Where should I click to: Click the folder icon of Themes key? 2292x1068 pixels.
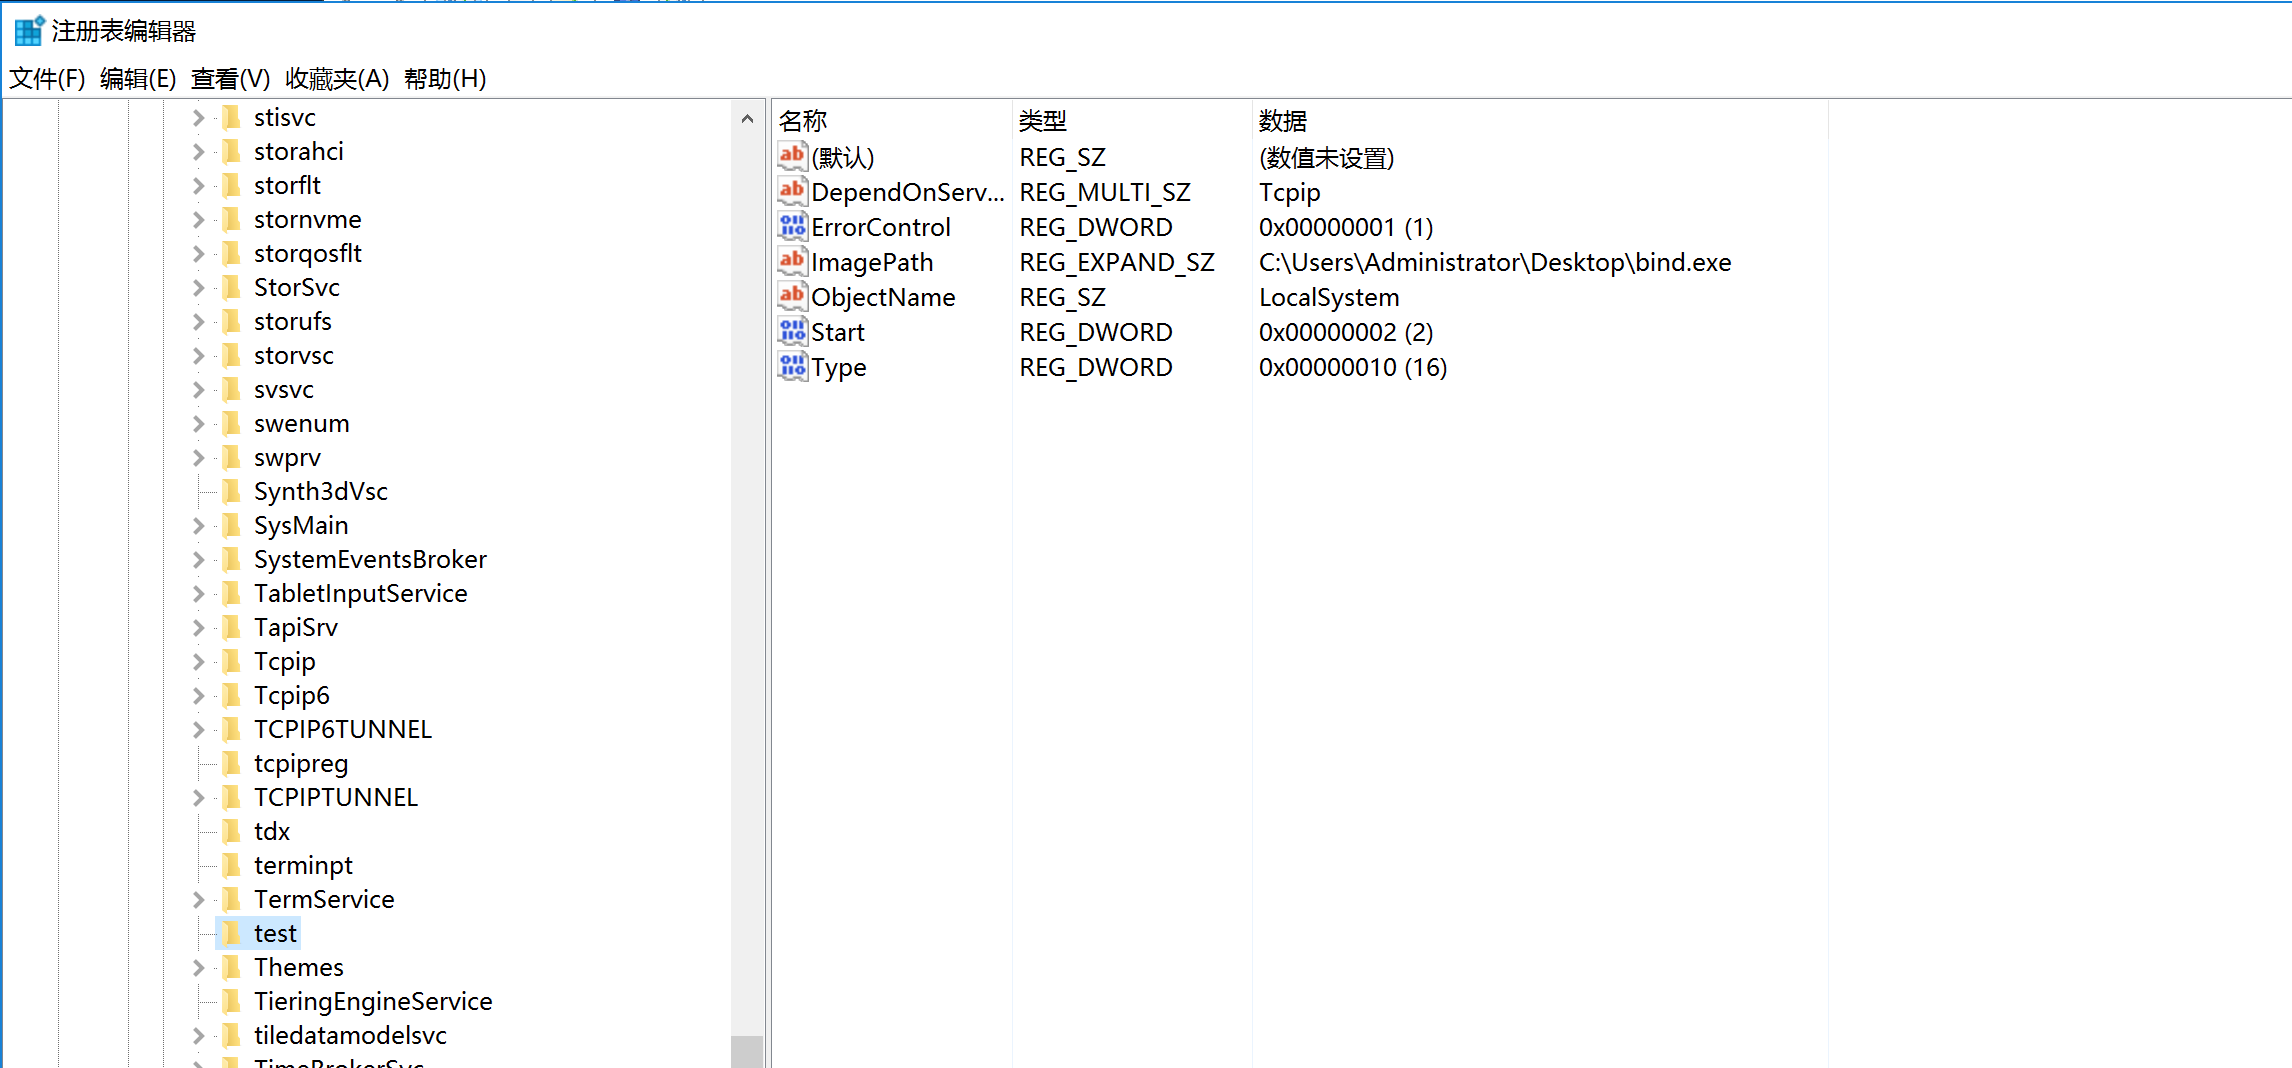pyautogui.click(x=231, y=967)
